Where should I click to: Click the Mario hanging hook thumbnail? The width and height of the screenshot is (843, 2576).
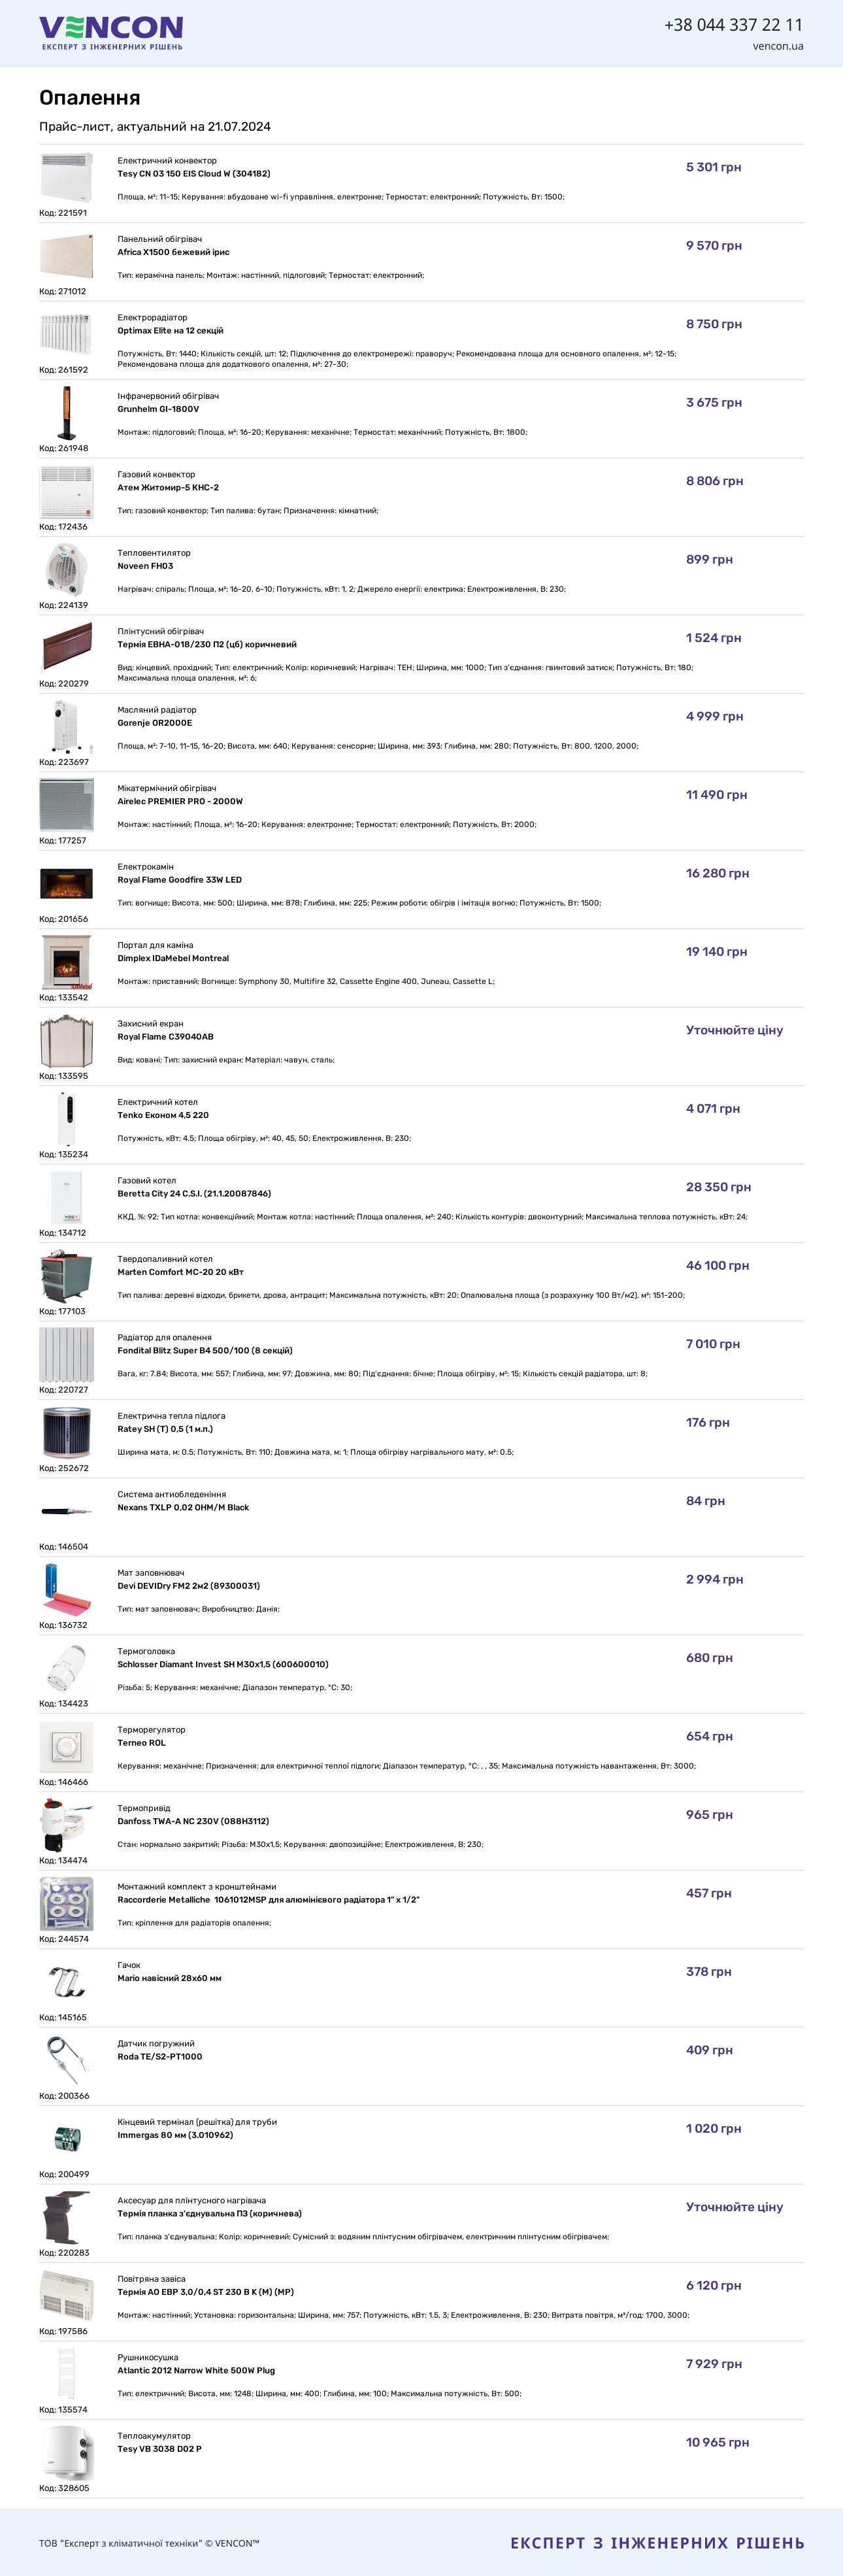(x=66, y=1982)
